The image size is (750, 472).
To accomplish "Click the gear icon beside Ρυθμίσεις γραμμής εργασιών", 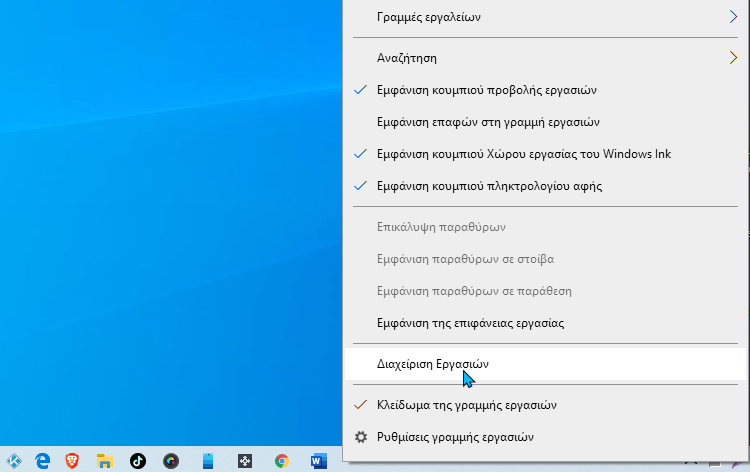I will pos(361,437).
